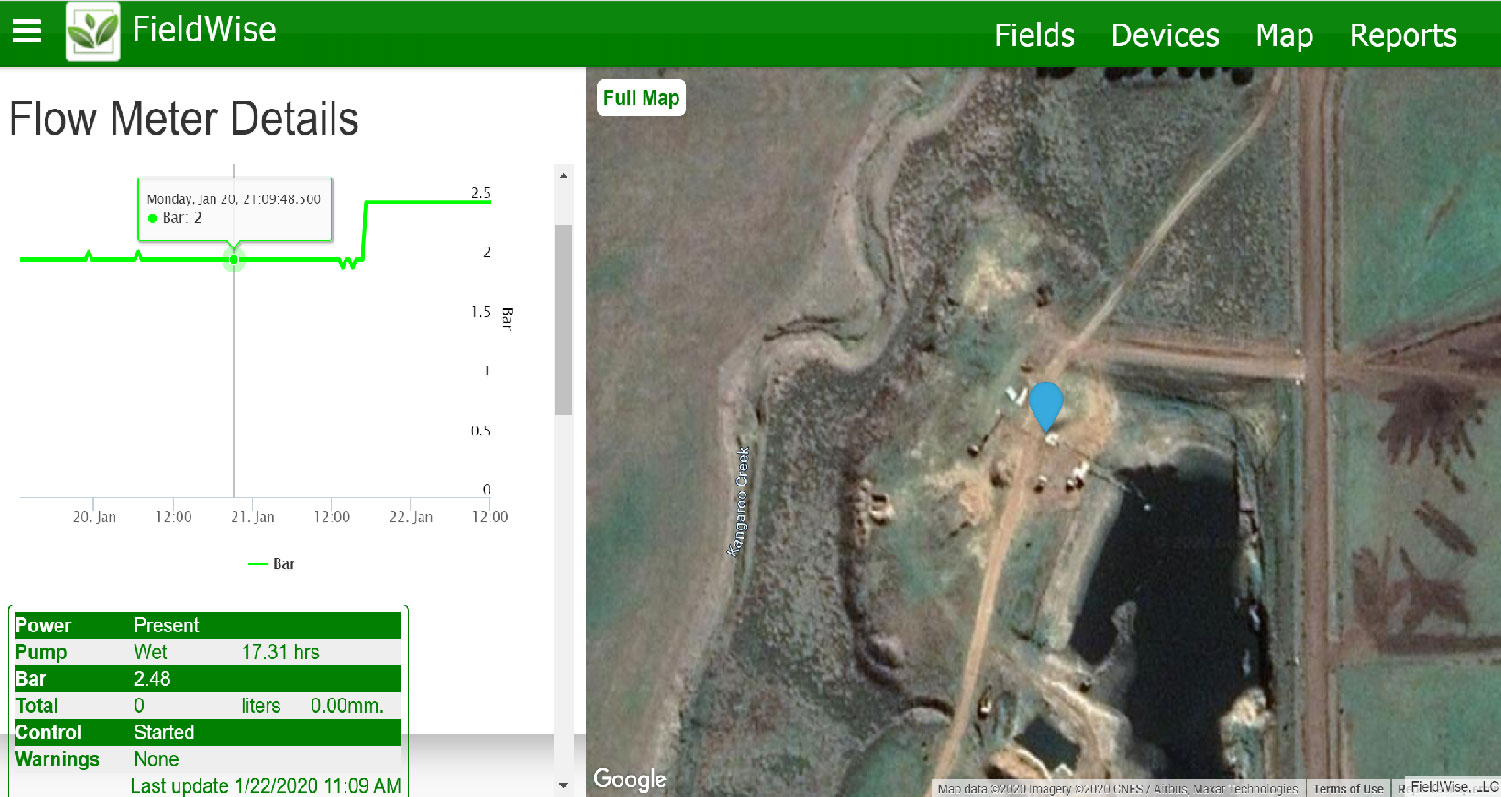Select the Control row showing Started
This screenshot has width=1501, height=797.
point(207,732)
